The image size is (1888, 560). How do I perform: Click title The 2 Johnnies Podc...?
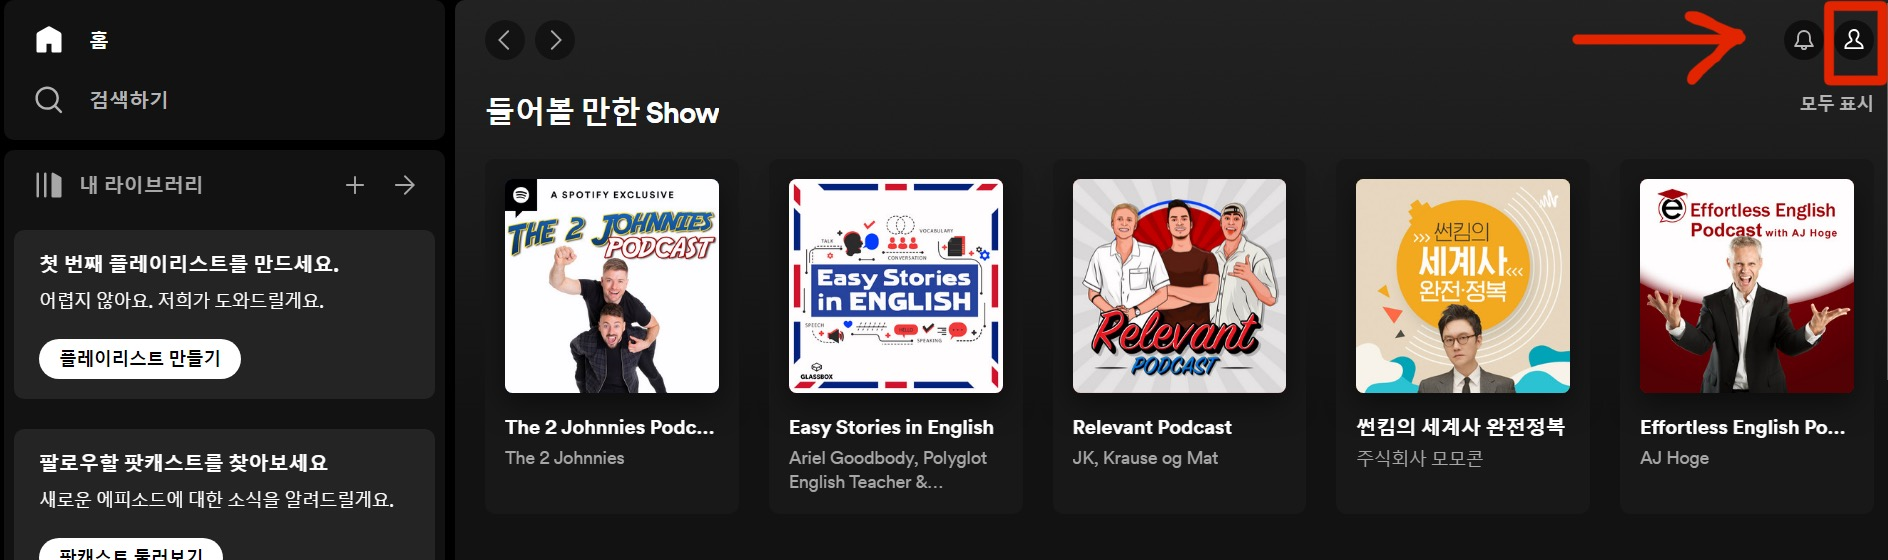[x=610, y=427]
